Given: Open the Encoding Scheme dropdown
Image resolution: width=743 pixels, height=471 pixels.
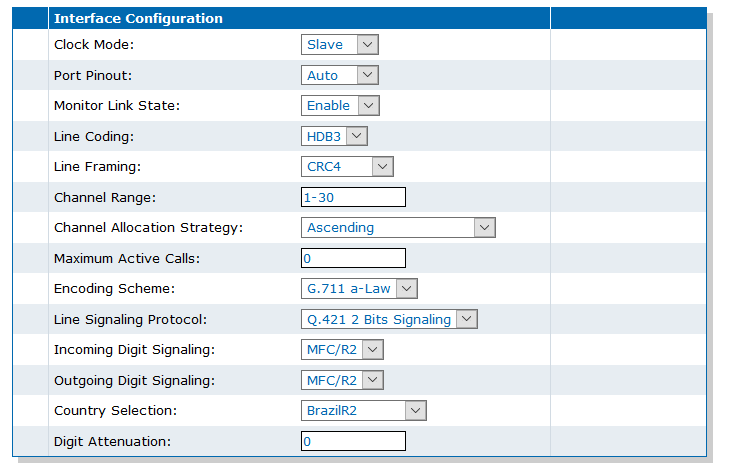Looking at the screenshot, I should pyautogui.click(x=359, y=289).
